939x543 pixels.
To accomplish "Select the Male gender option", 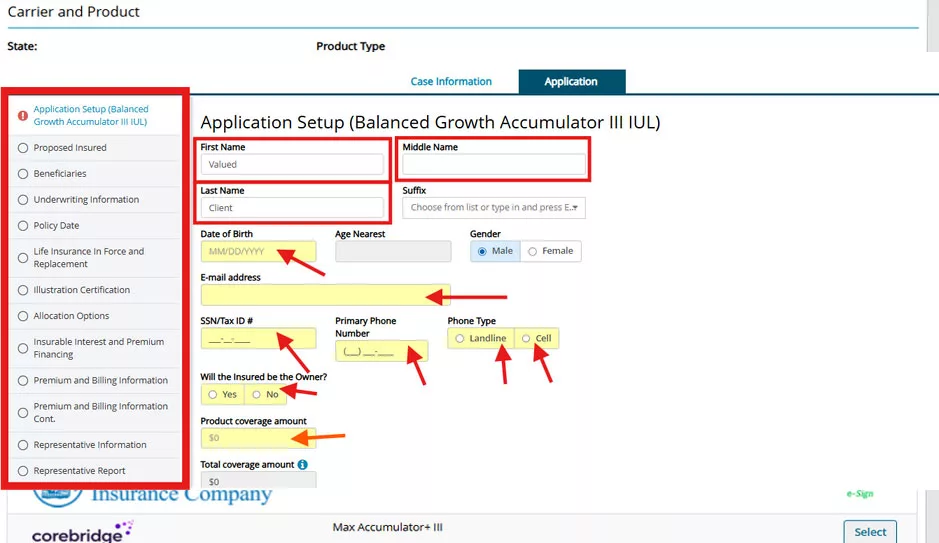I will 482,251.
